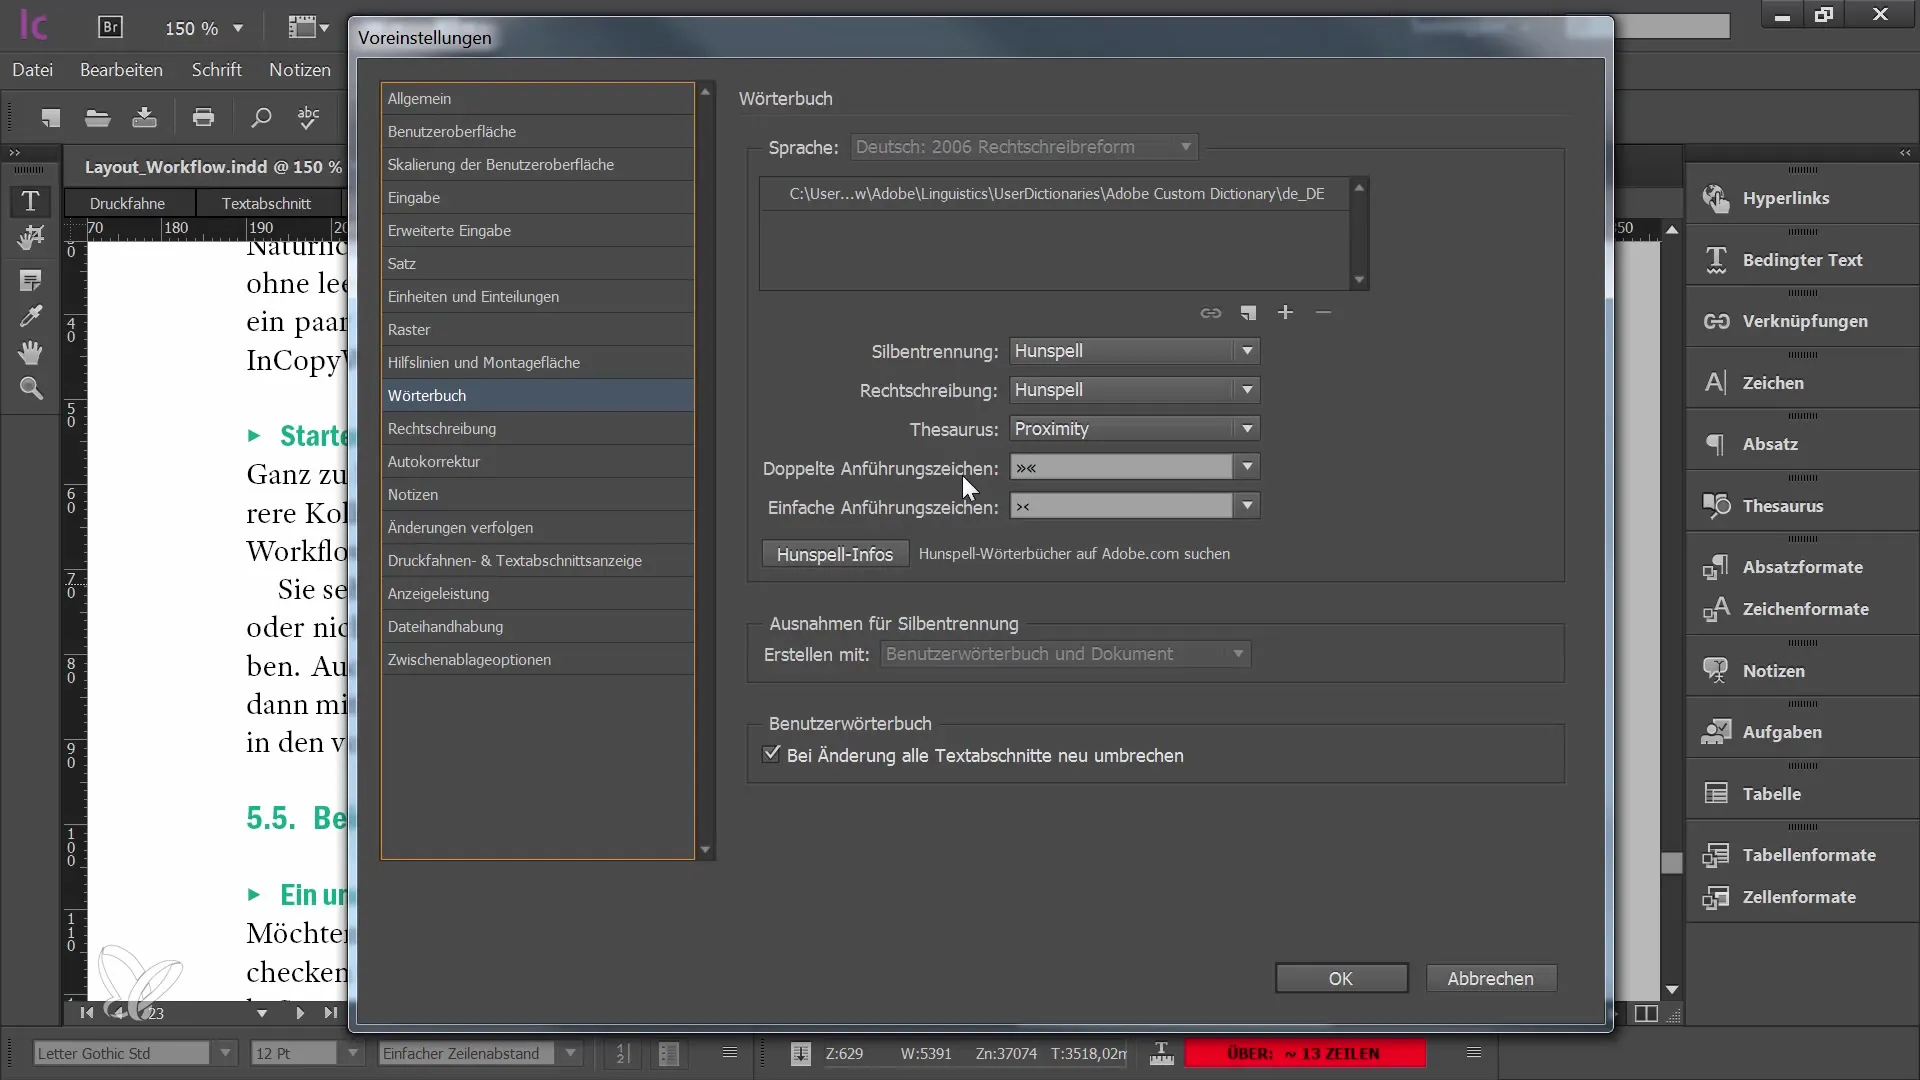1920x1080 pixels.
Task: Click Autokorrektur in preferences sidebar
Action: pos(434,460)
